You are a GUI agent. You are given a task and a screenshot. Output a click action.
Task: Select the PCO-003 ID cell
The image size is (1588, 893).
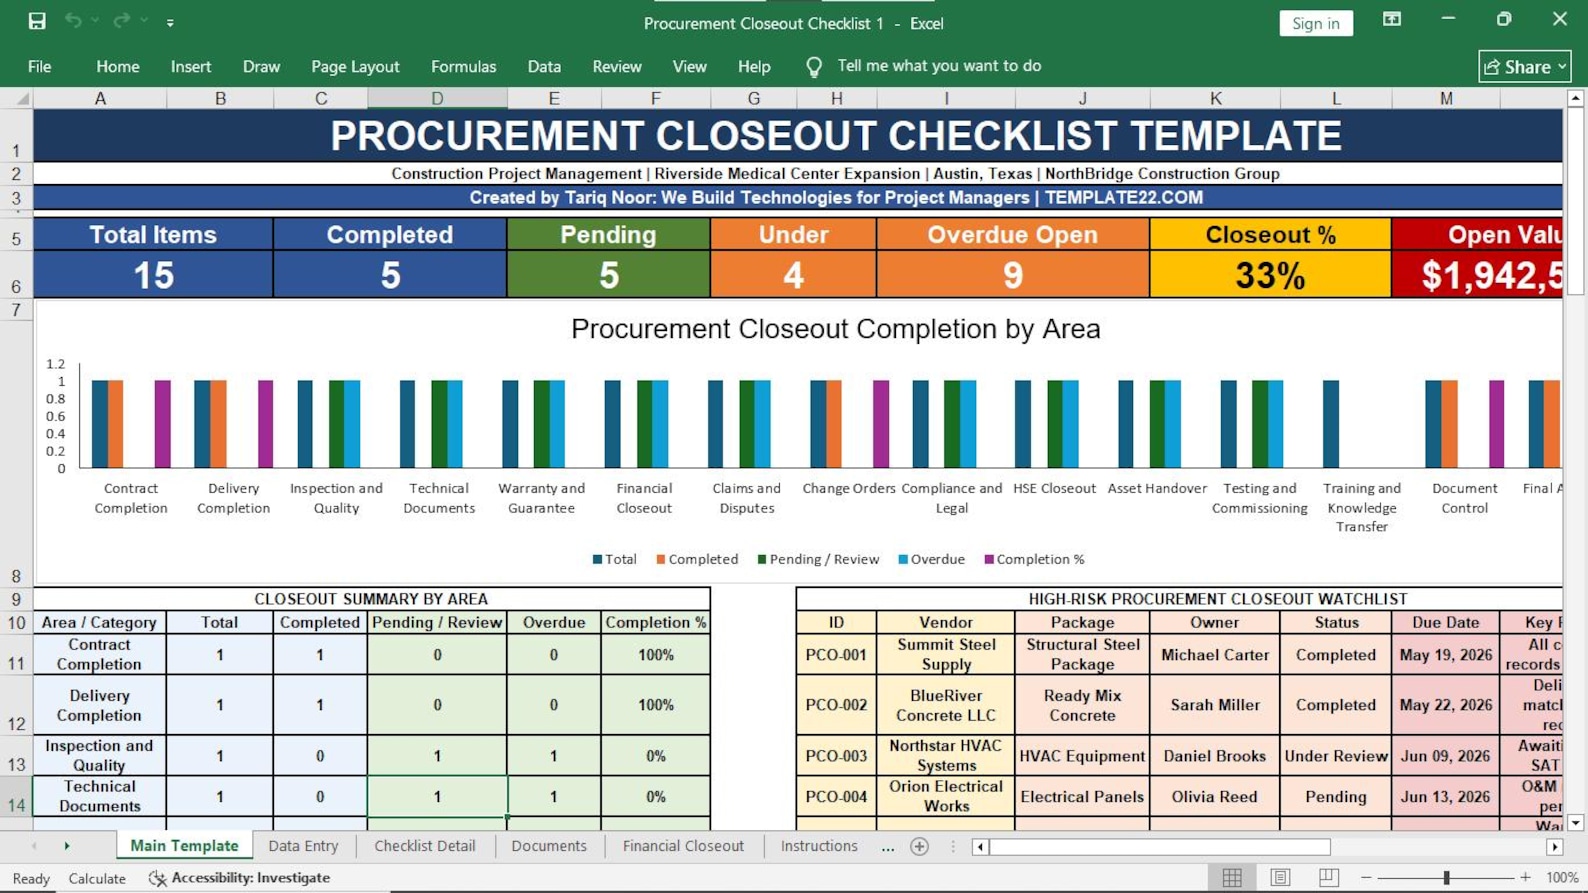tap(836, 756)
